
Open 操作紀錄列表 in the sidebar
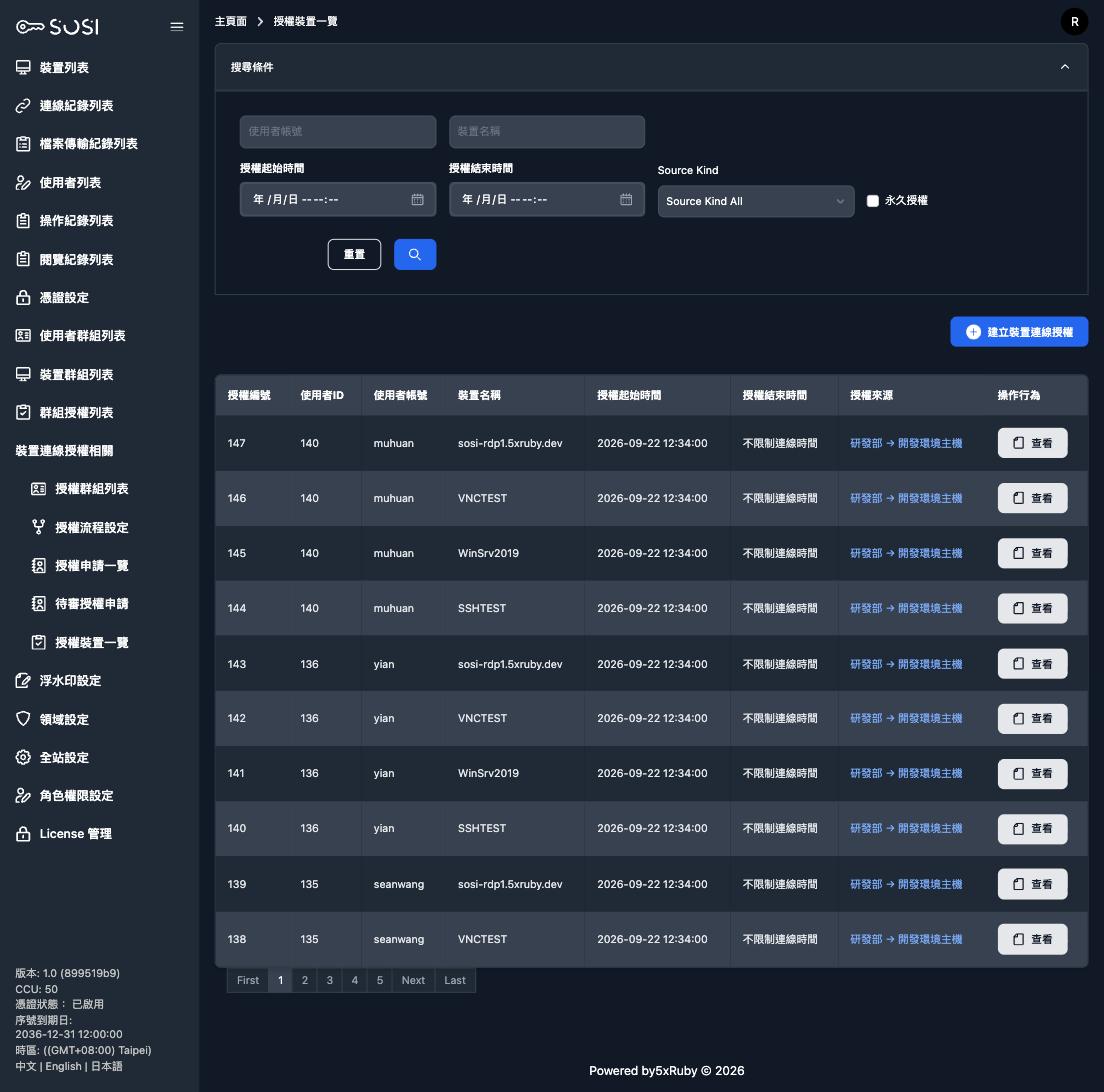(x=76, y=221)
